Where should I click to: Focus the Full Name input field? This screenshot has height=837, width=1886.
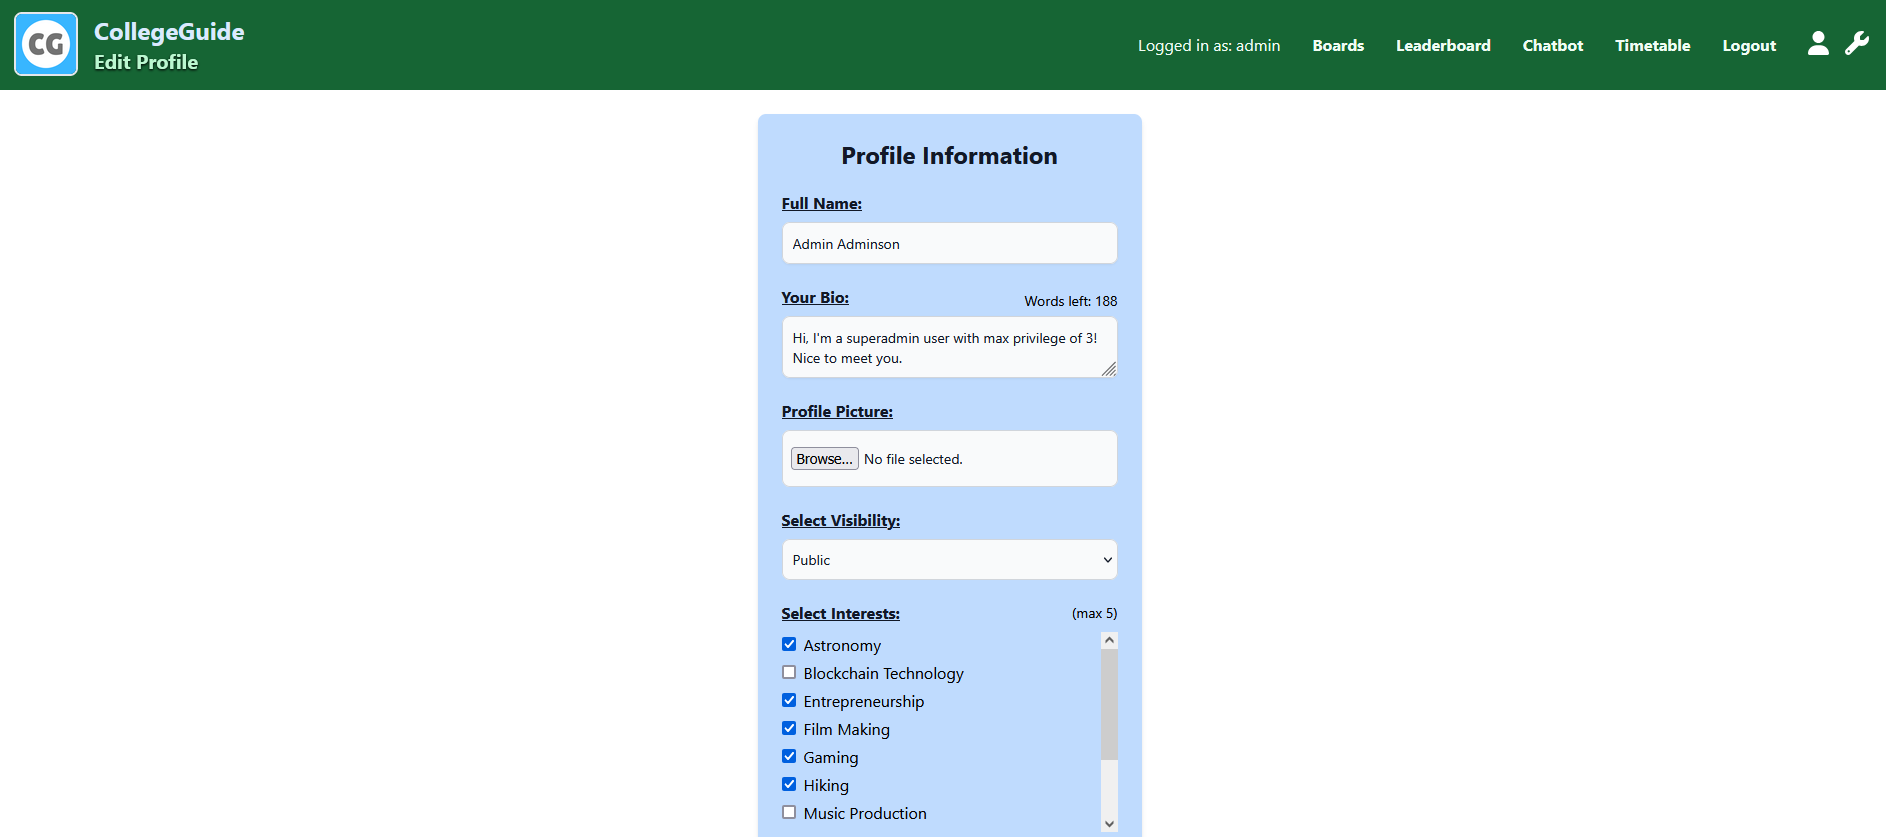click(949, 243)
